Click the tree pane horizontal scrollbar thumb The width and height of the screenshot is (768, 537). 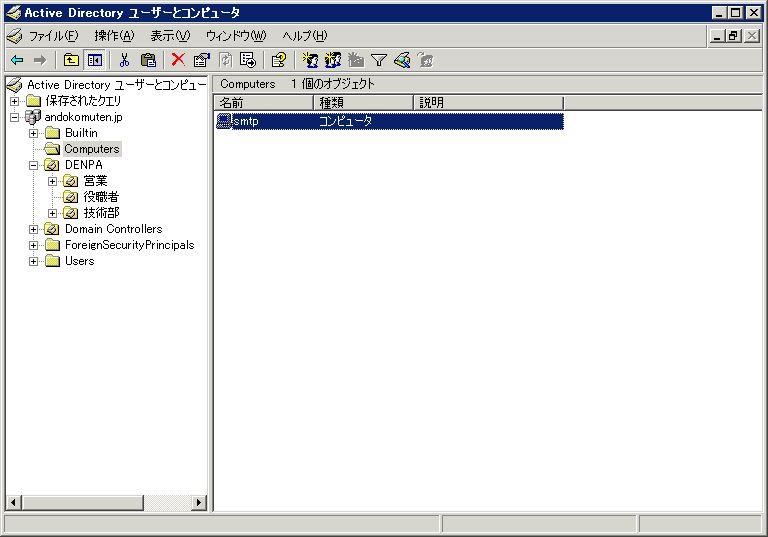pos(82,502)
